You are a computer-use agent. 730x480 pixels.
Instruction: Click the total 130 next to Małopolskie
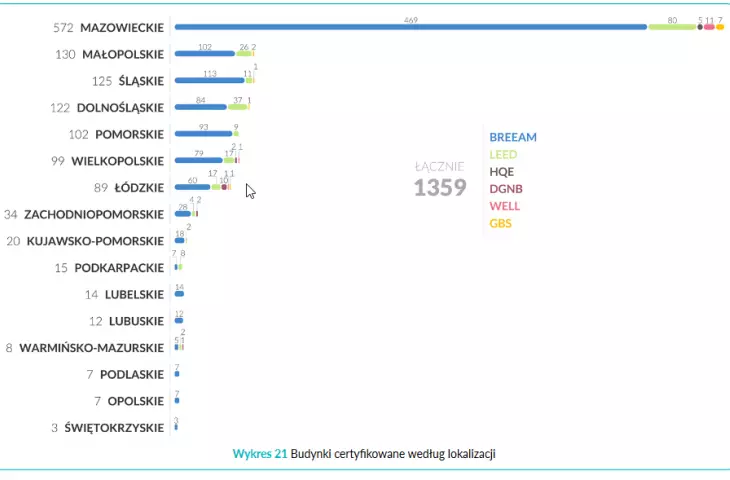tap(65, 54)
